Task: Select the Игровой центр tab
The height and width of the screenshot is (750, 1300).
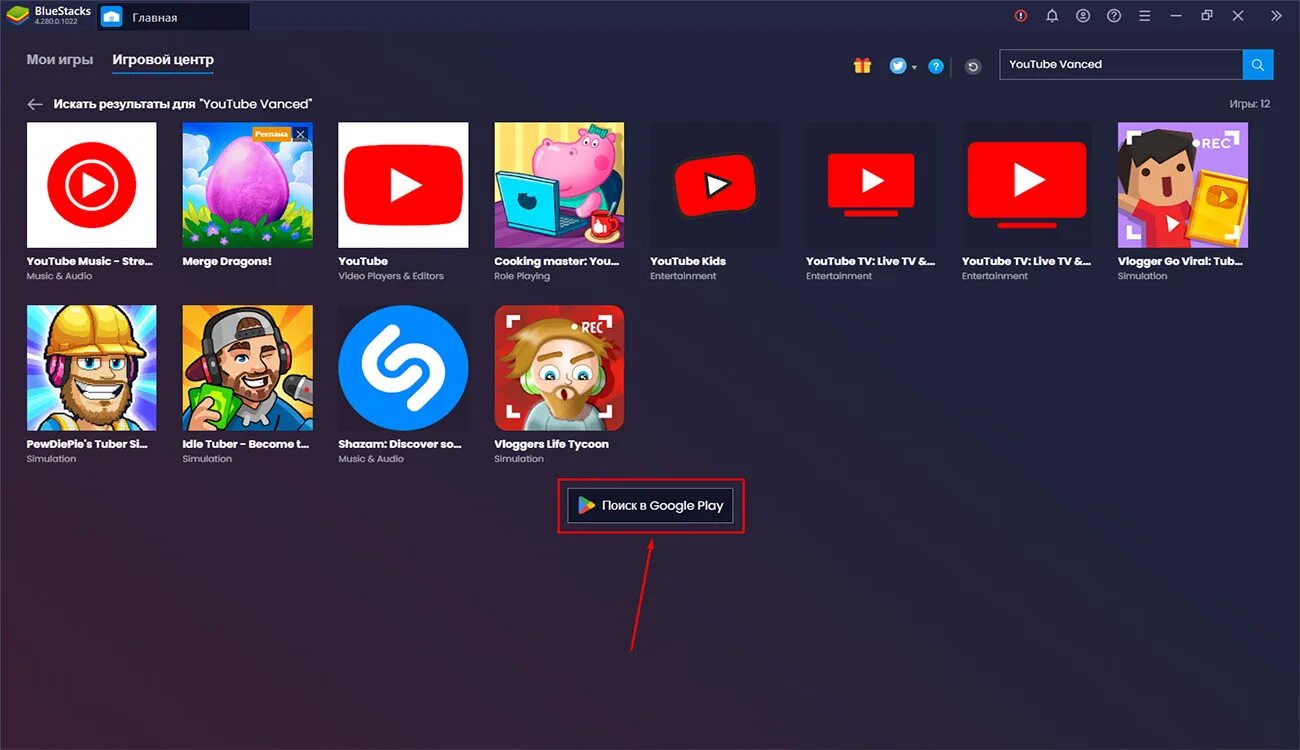Action: (x=163, y=60)
